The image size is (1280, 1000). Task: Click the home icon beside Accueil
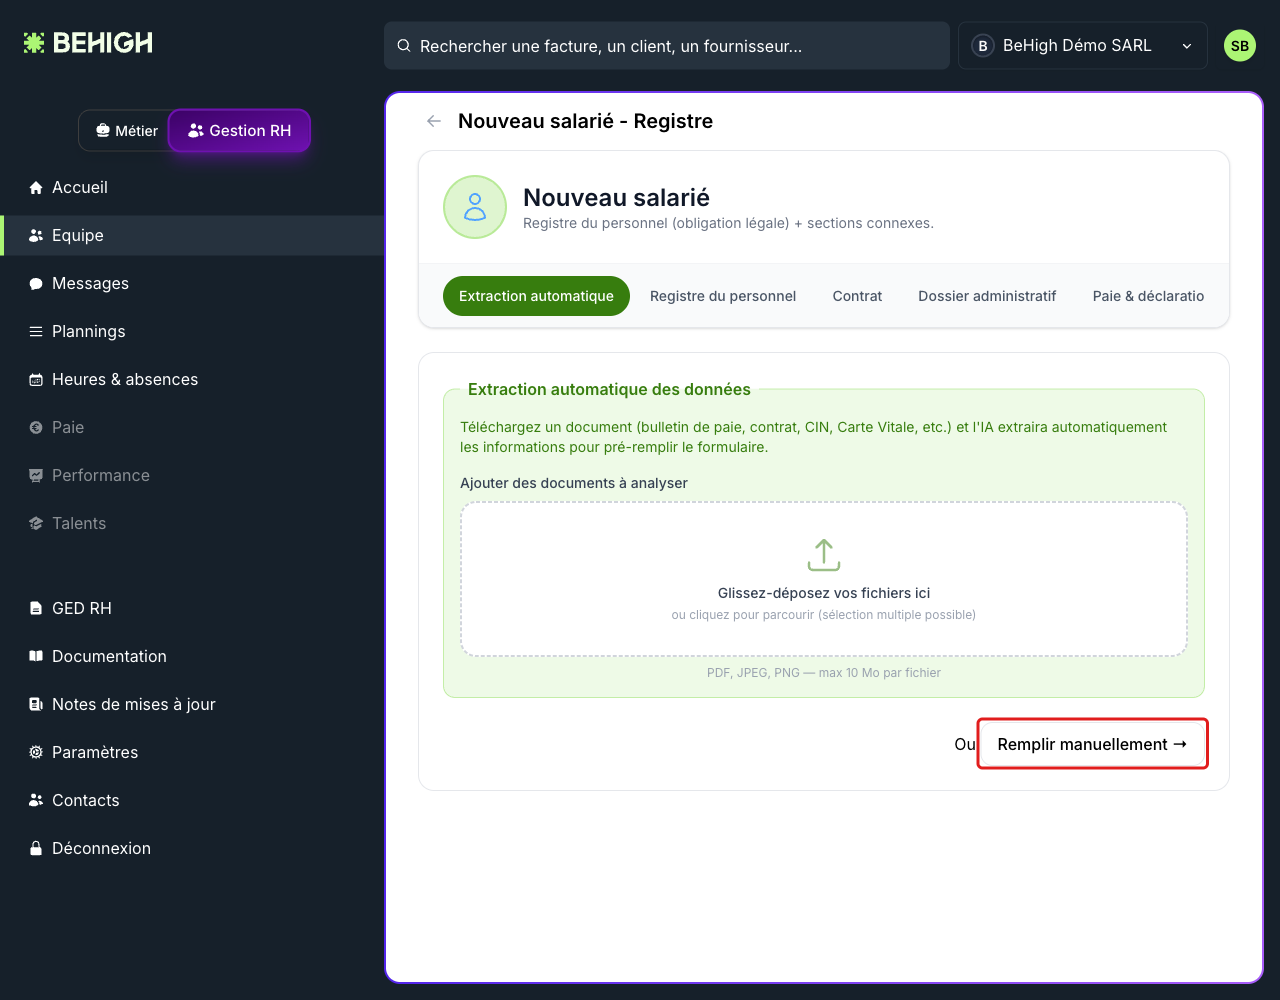pos(36,188)
